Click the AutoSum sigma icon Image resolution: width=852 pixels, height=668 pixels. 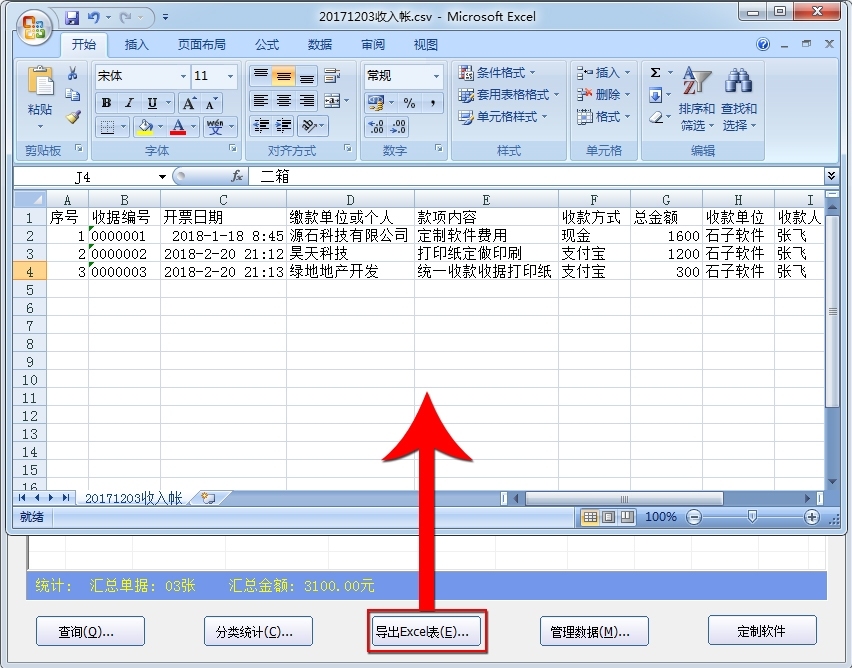(656, 73)
